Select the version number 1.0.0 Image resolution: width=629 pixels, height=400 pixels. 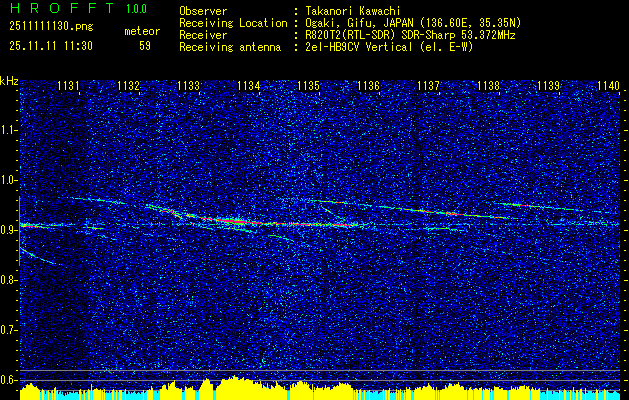tap(136, 9)
